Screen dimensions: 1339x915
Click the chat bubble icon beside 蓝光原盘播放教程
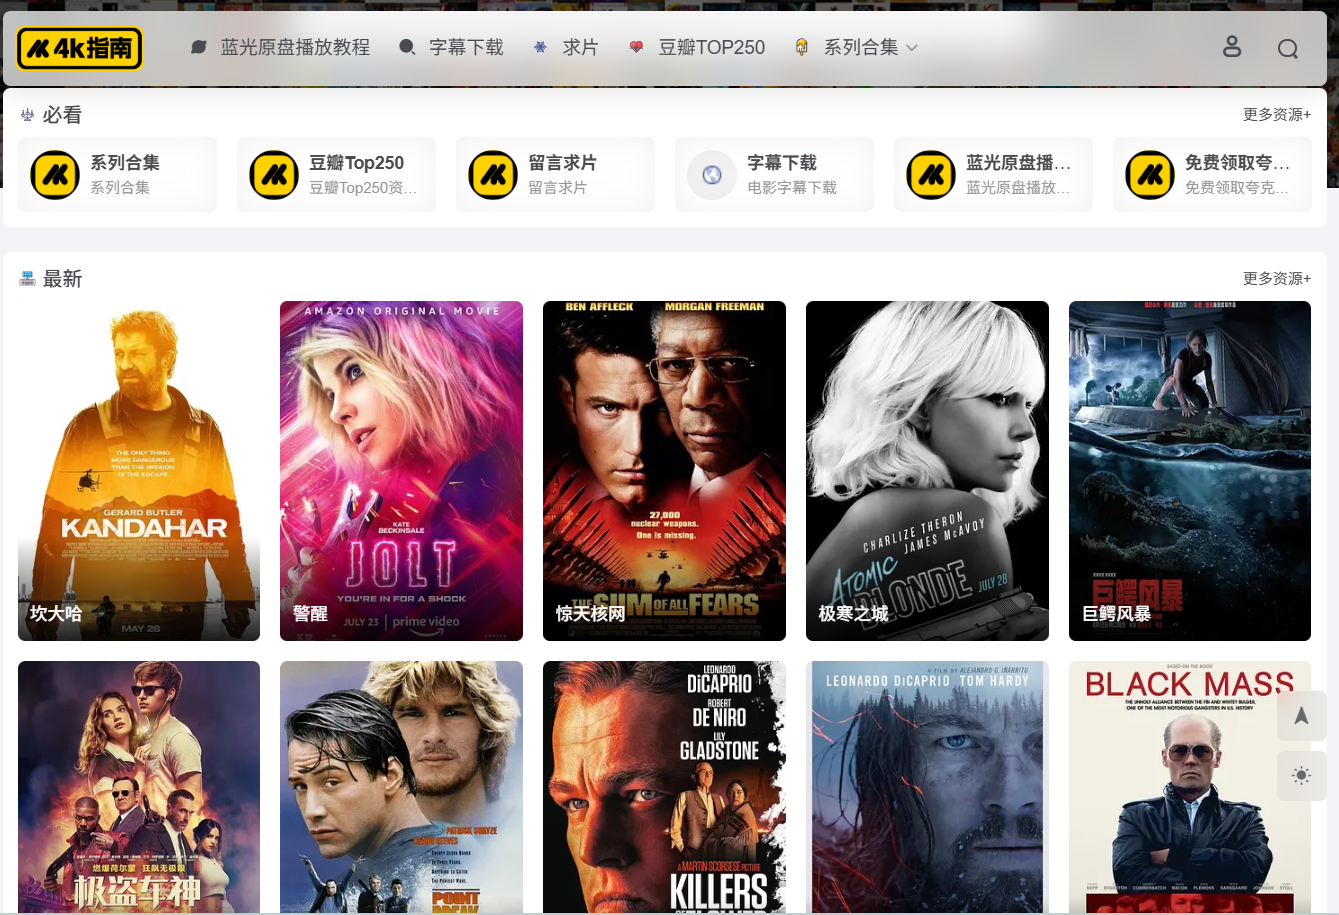198,47
